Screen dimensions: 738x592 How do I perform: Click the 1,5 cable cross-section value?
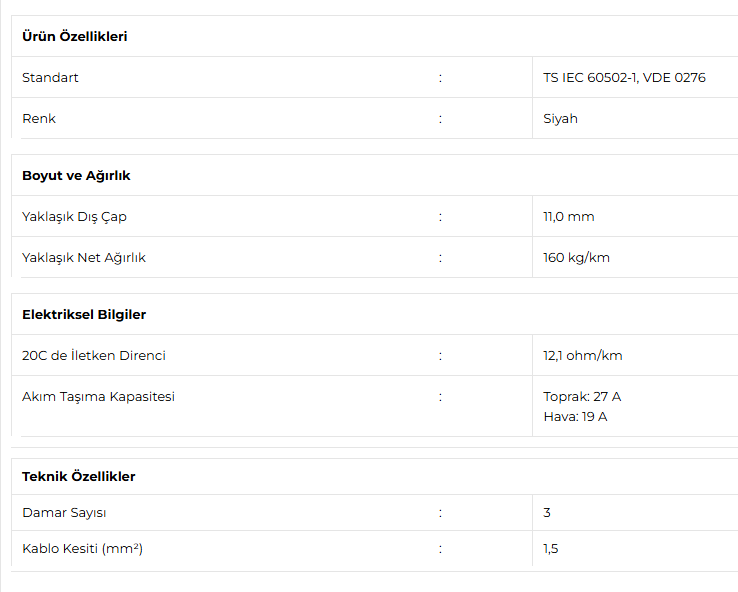(551, 549)
